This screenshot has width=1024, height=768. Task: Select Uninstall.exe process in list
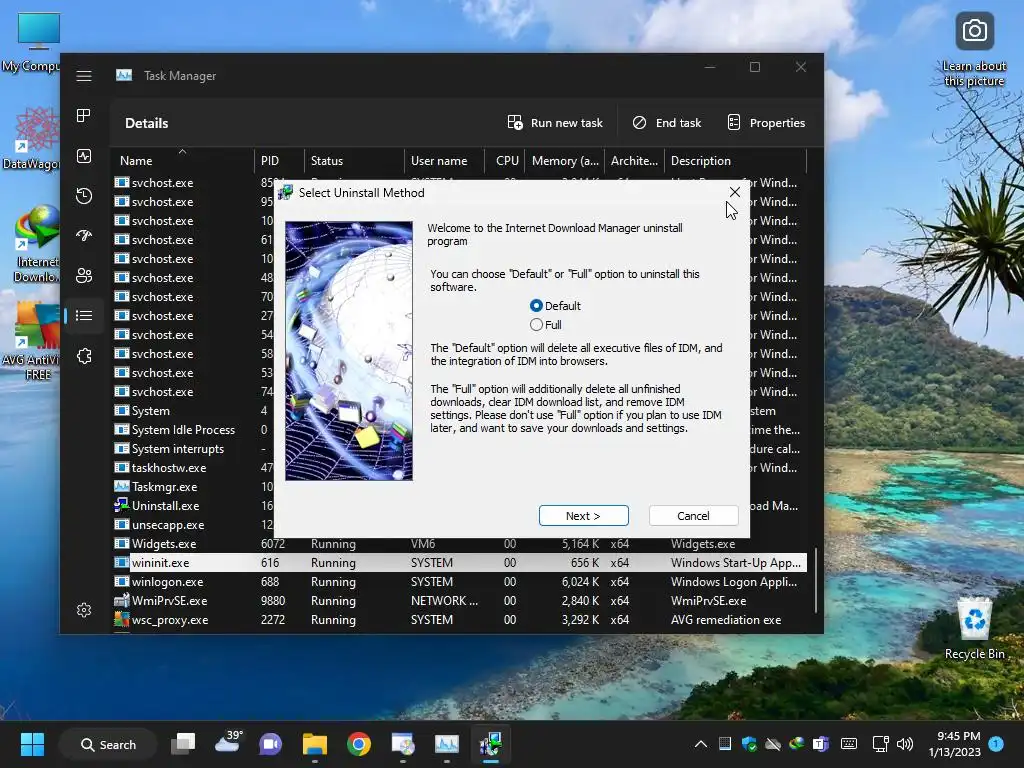coord(165,506)
